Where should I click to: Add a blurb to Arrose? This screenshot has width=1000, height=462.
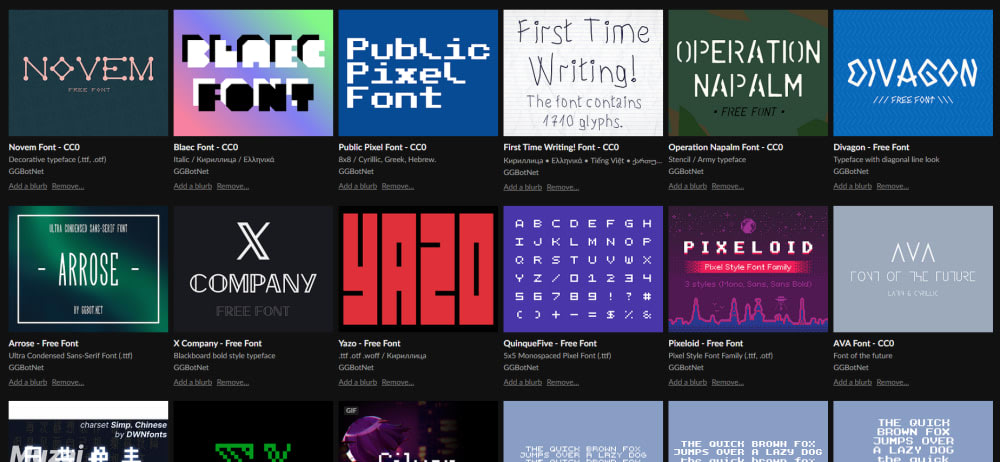(28, 382)
